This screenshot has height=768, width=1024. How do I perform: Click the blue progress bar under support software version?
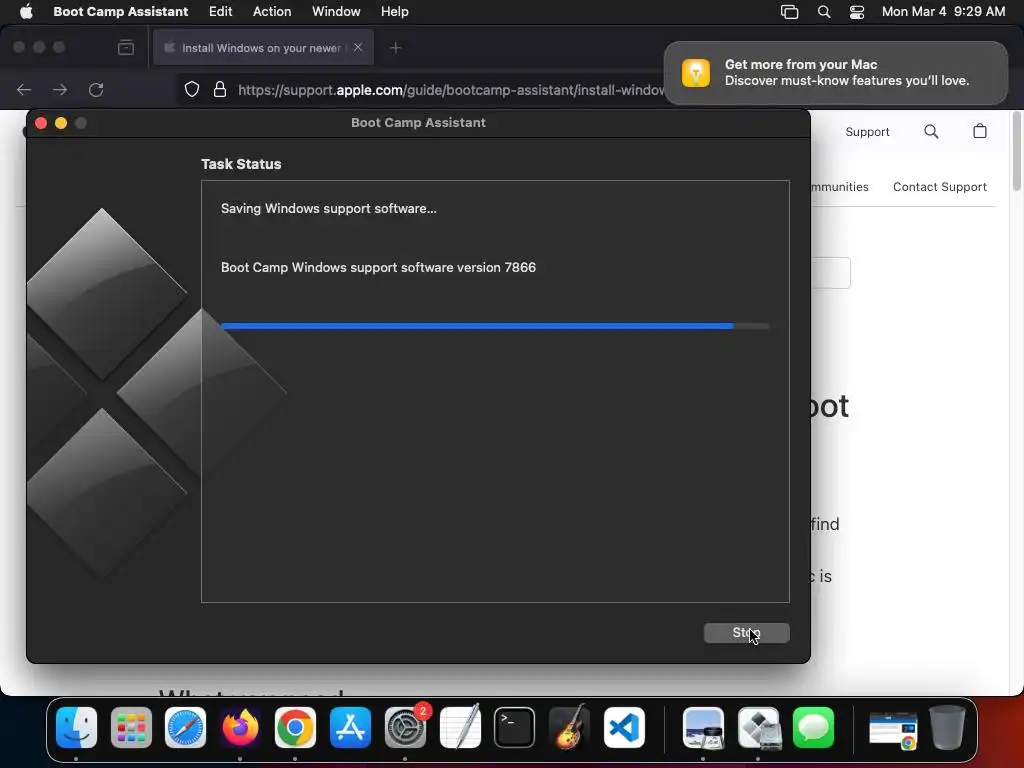pos(495,325)
